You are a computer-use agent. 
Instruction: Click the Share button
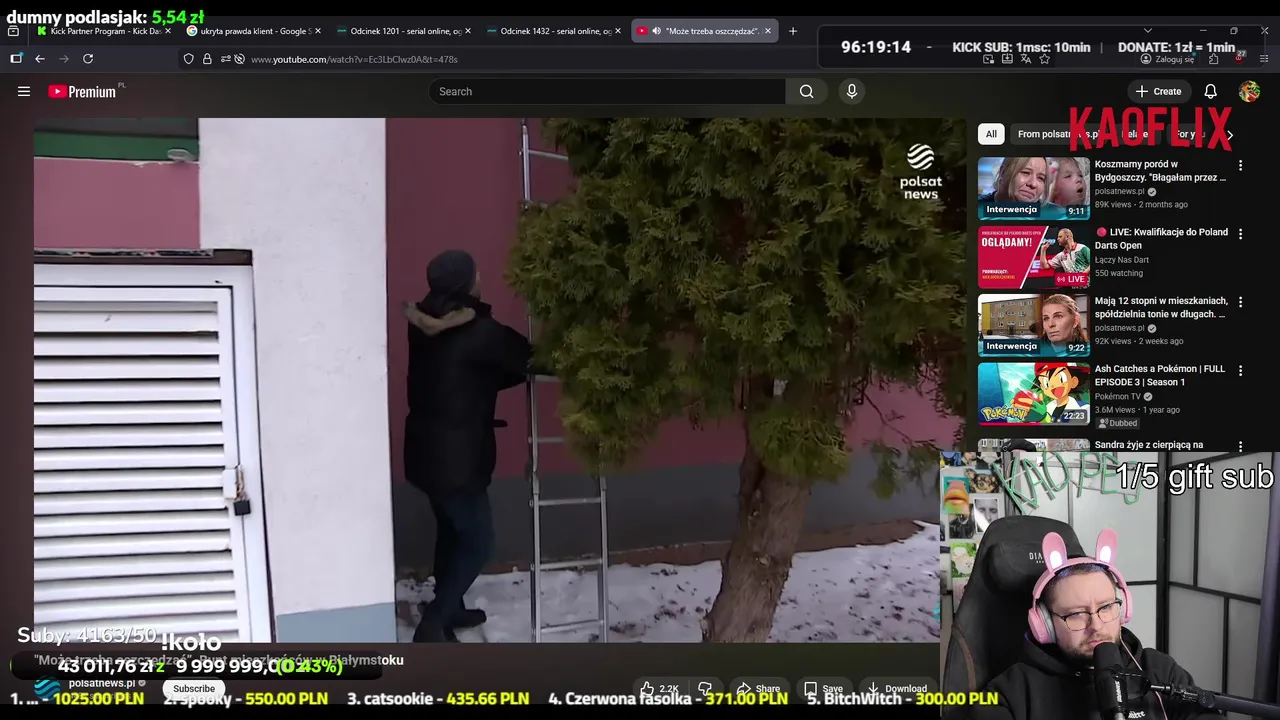(757, 688)
